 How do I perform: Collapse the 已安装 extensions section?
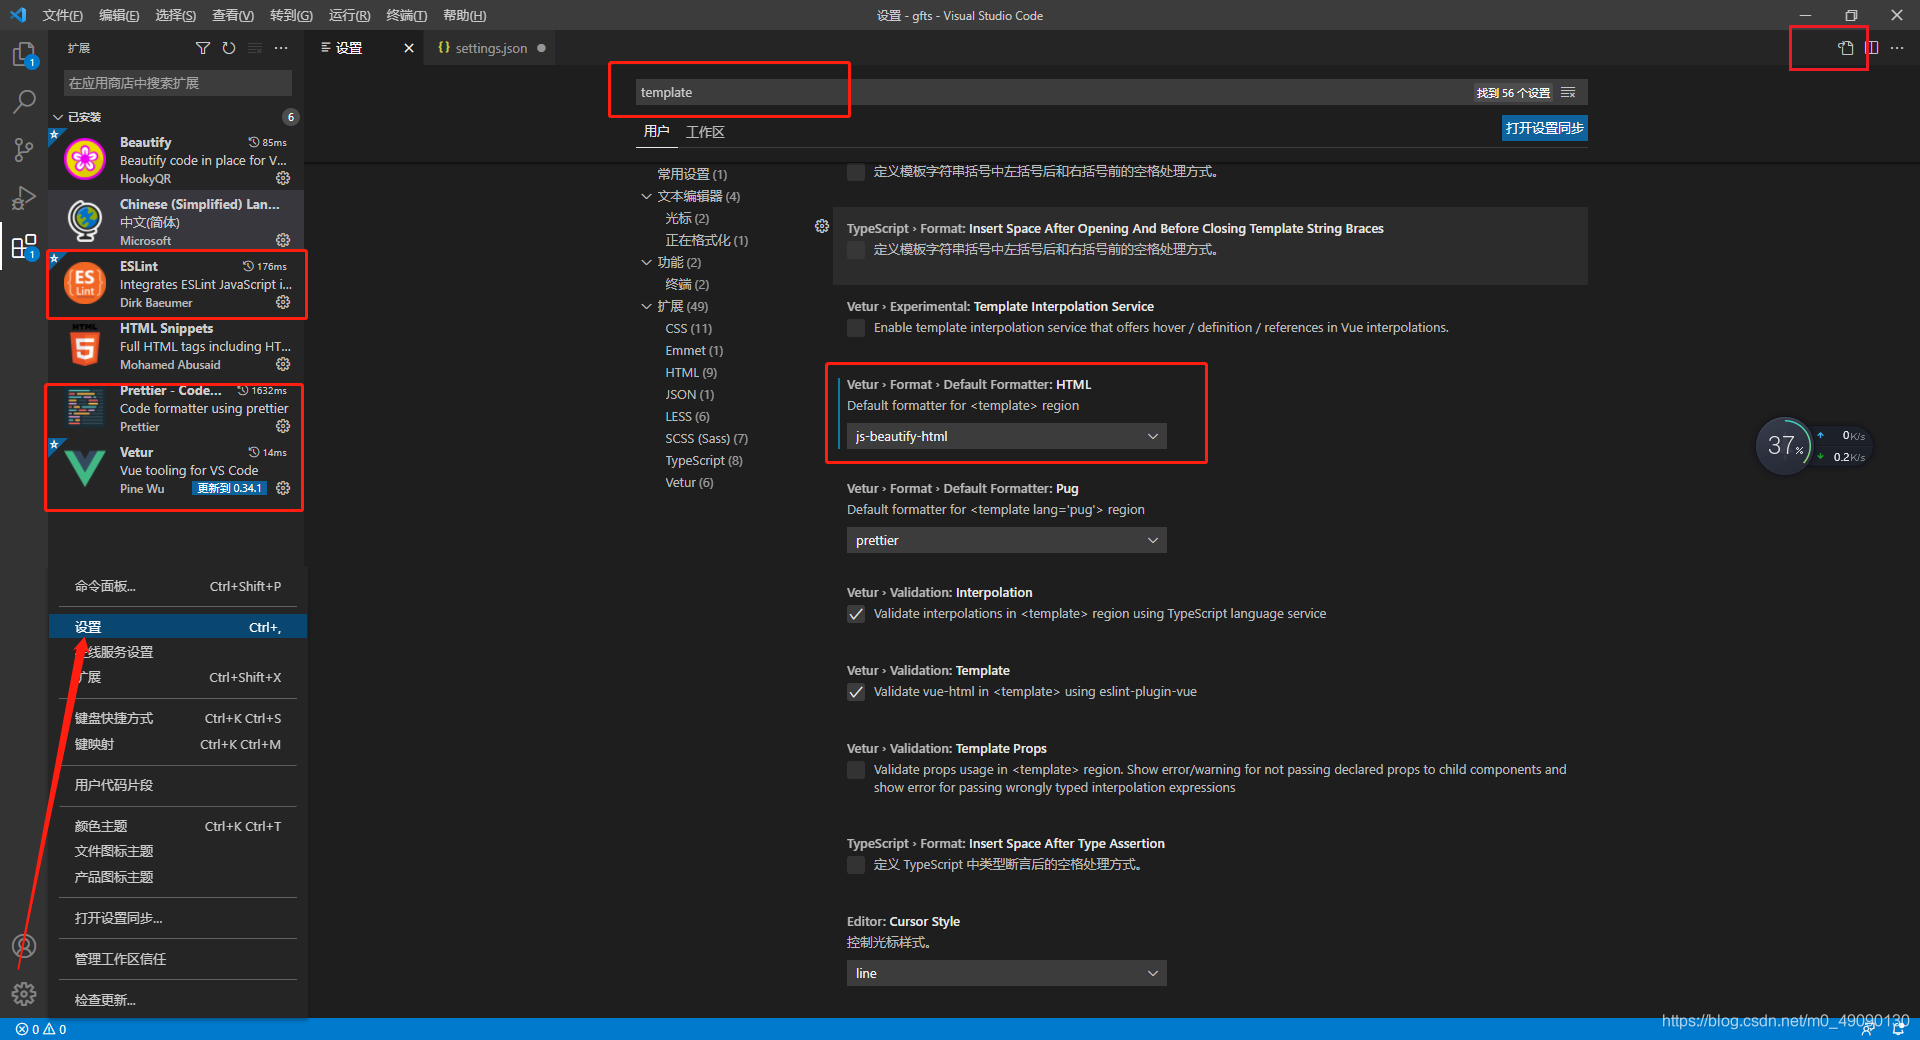(59, 117)
